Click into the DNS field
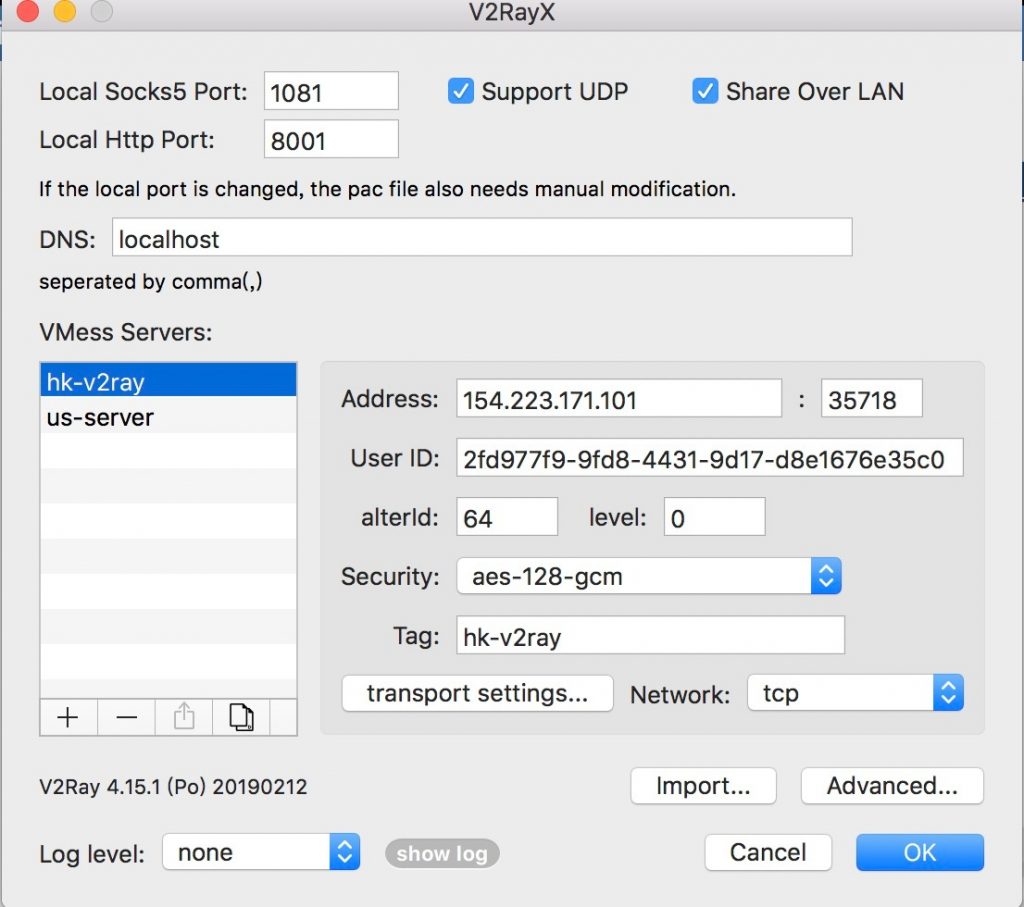 pyautogui.click(x=482, y=238)
